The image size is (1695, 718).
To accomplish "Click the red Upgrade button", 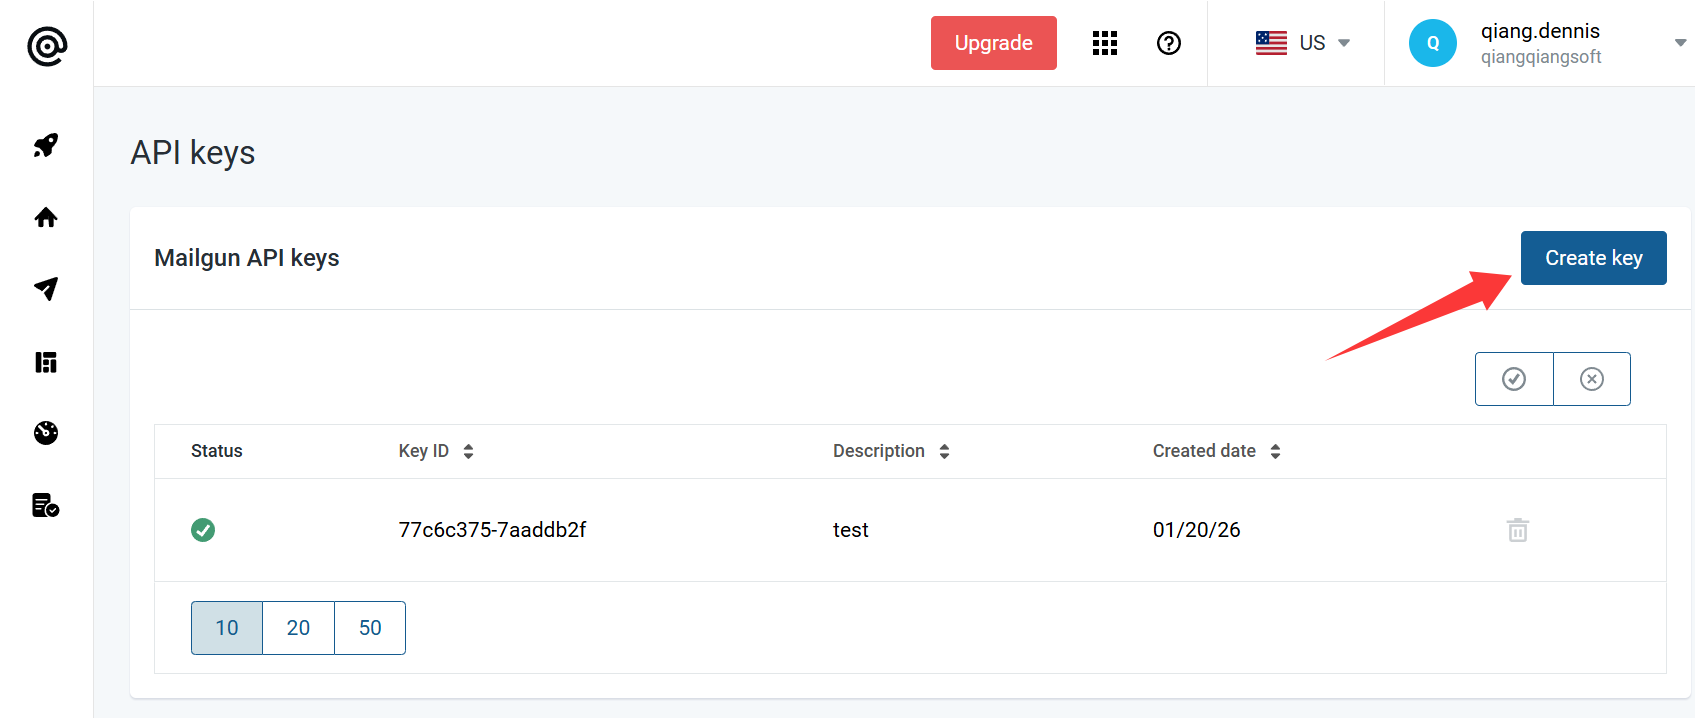I will 993,43.
